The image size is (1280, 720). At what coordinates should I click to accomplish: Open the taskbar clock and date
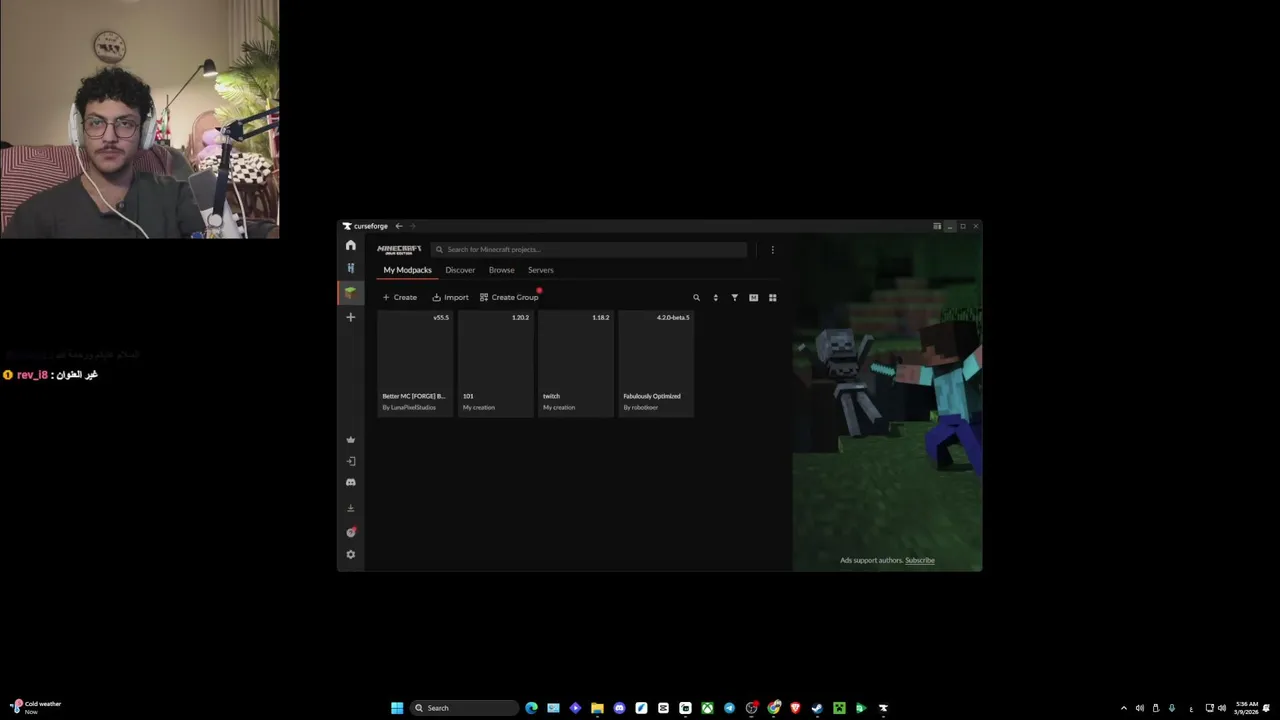[x=1246, y=708]
